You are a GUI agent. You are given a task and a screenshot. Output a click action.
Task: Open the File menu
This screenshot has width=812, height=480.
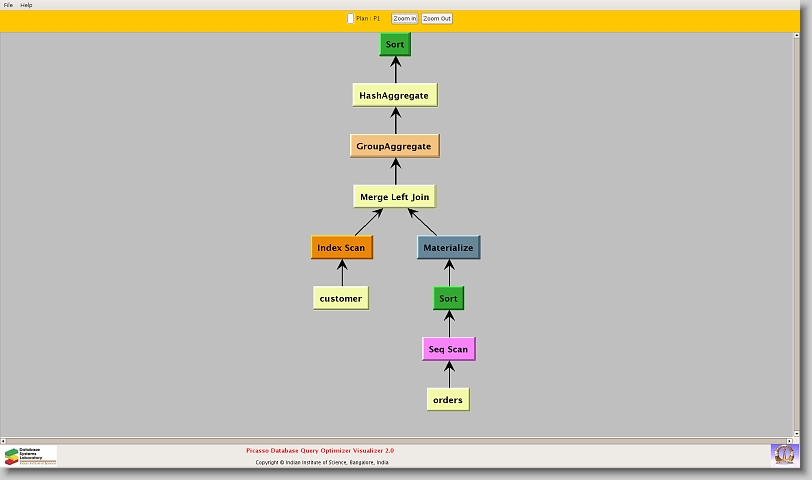coord(8,5)
